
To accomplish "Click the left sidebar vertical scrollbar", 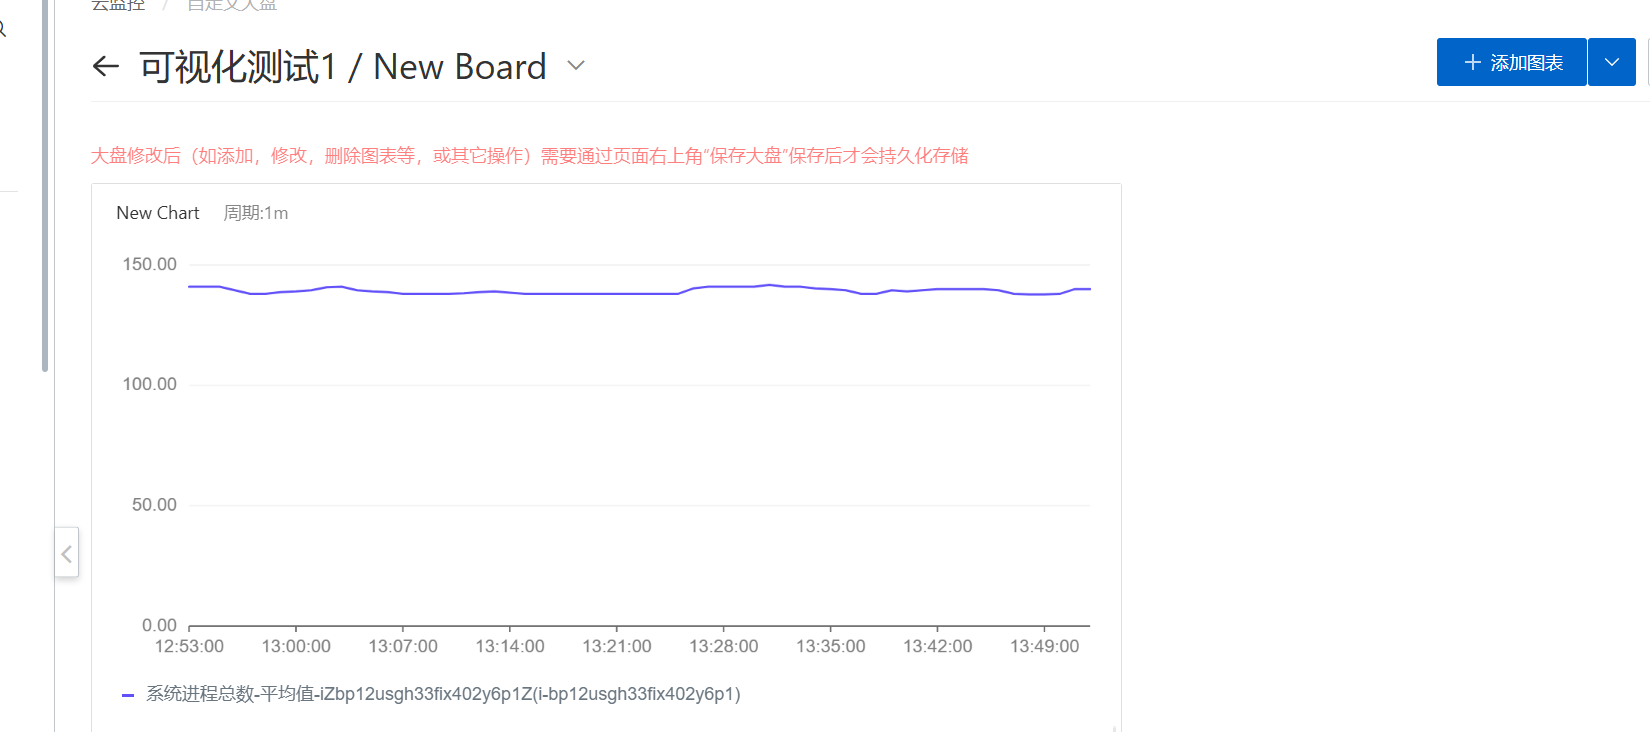I will [45, 185].
